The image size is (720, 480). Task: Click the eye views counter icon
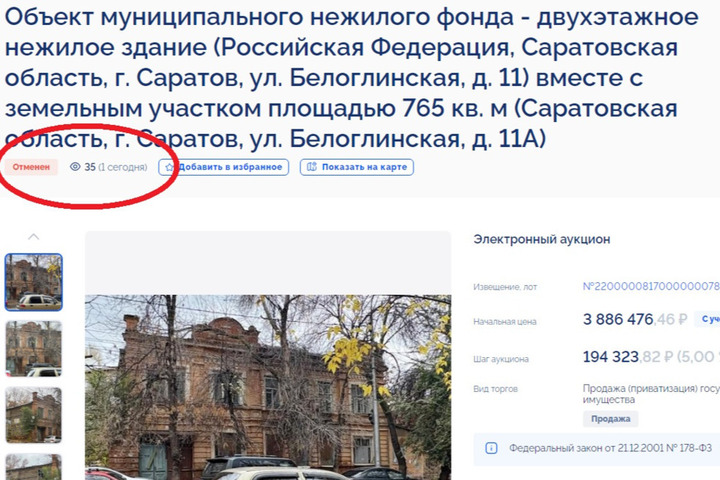tap(75, 167)
